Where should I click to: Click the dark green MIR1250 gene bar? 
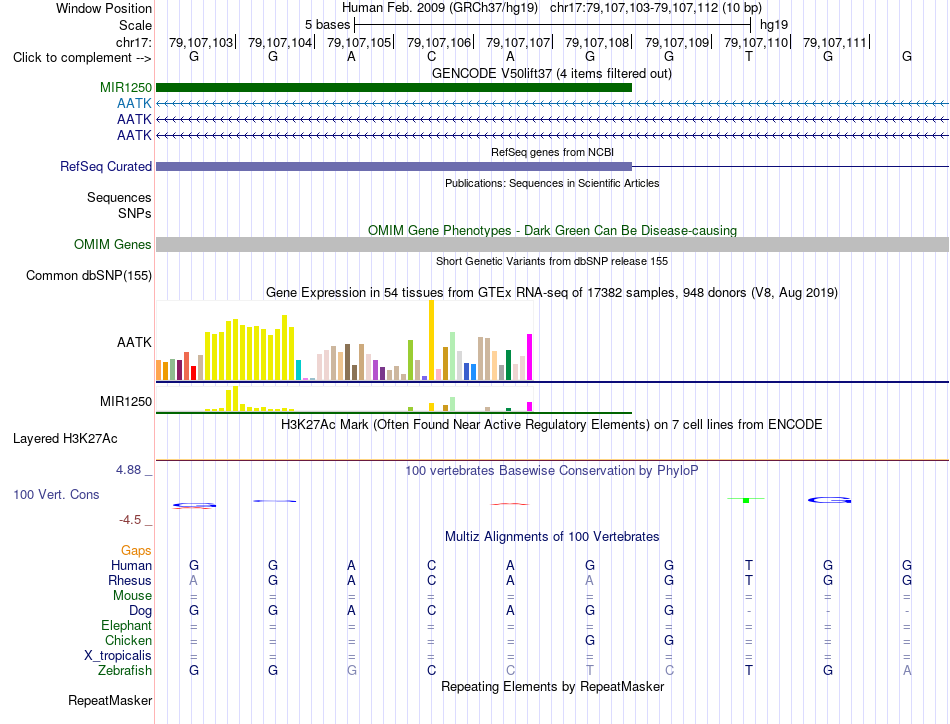tap(394, 88)
